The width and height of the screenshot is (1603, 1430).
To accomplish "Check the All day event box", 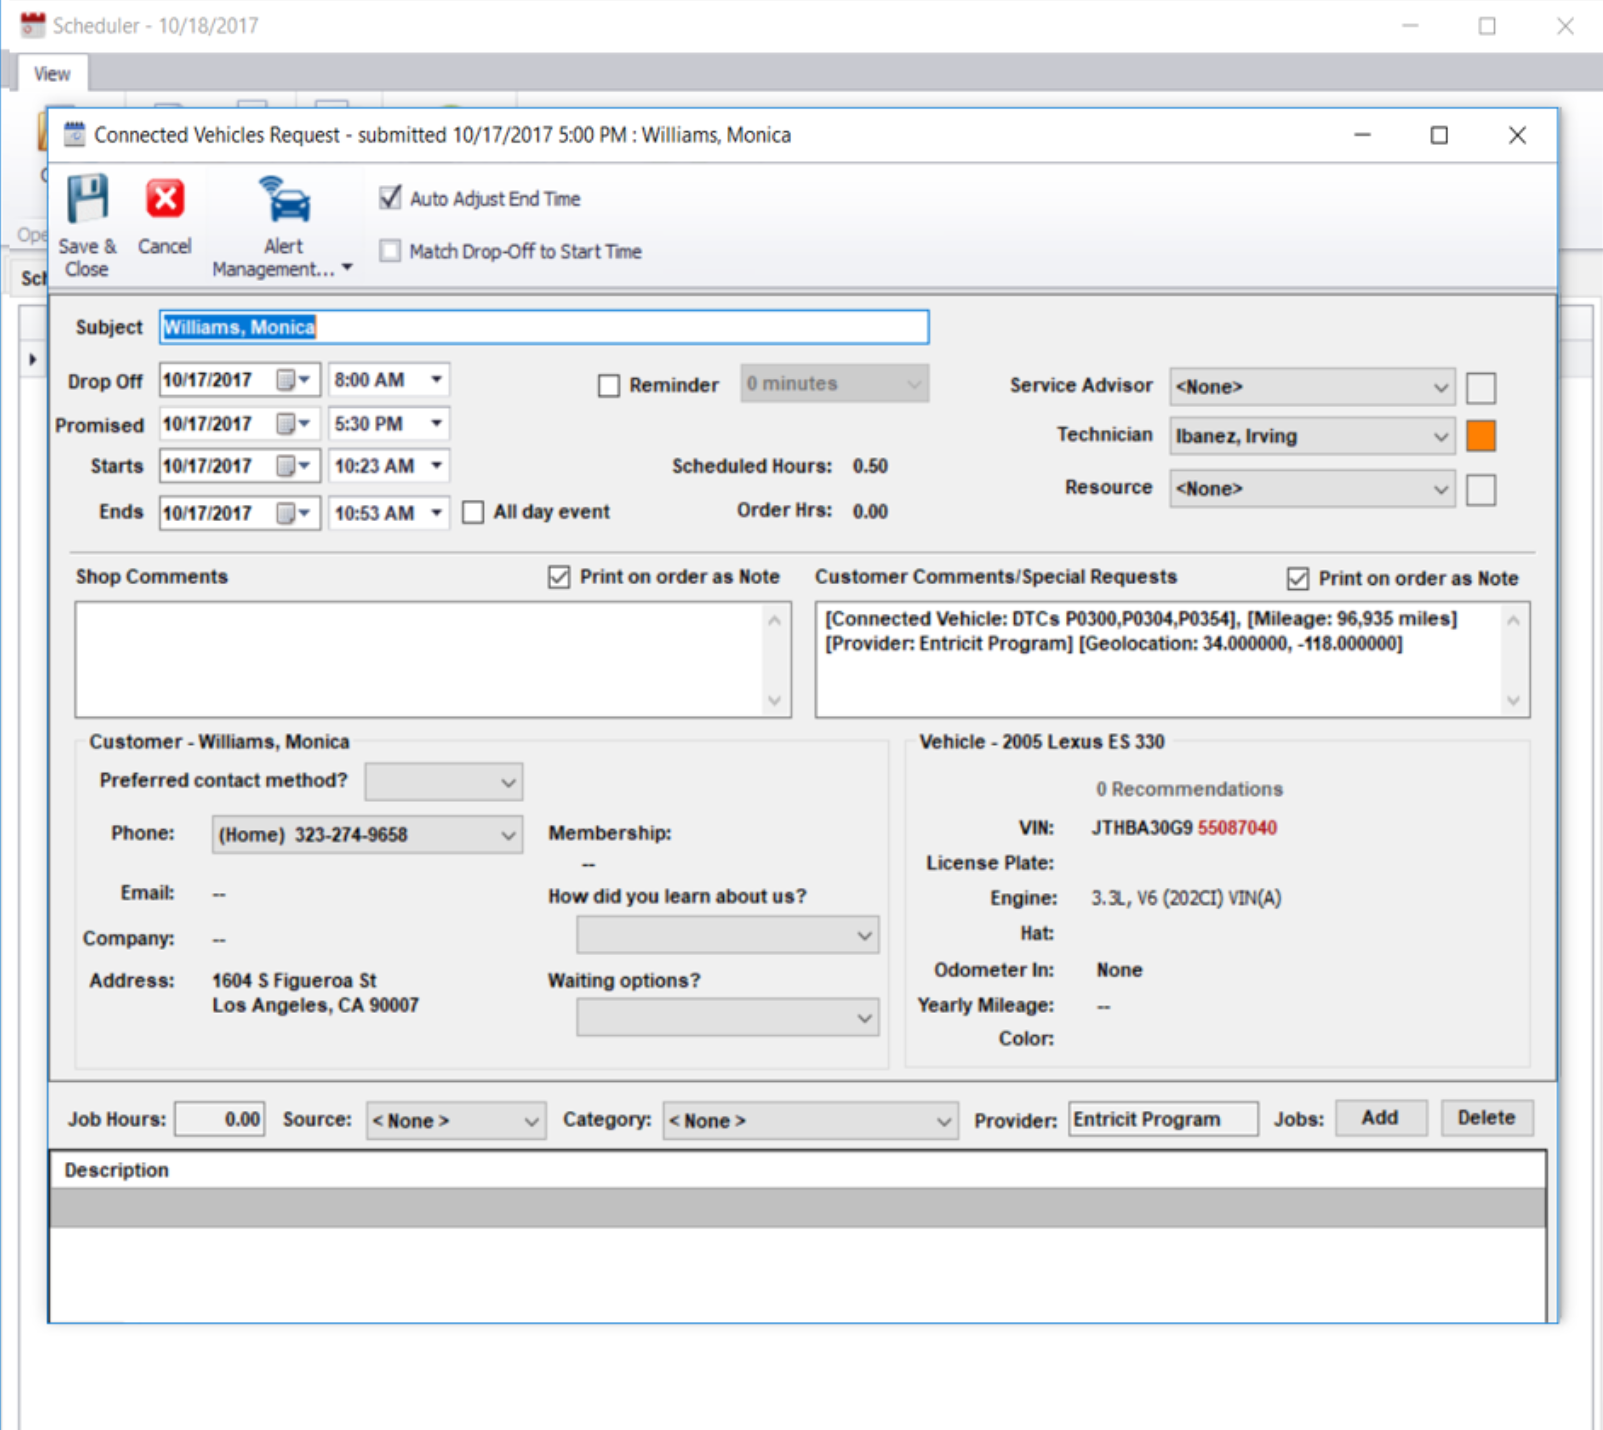I will 474,513.
